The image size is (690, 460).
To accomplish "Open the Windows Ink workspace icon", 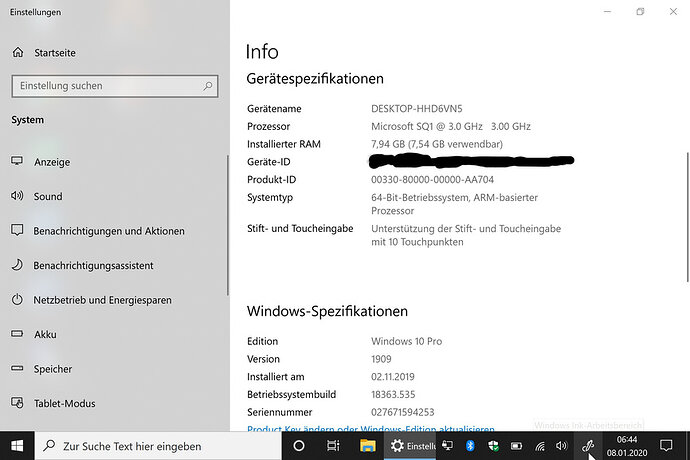I will click(x=588, y=446).
